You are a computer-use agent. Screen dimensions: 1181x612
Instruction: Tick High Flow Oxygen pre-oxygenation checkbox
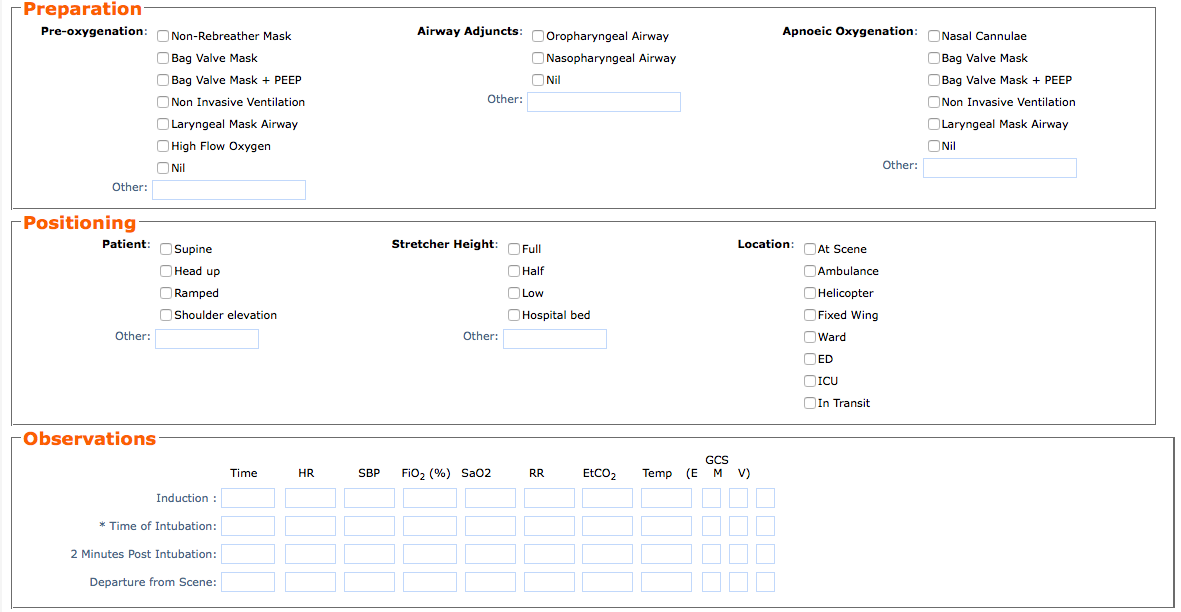(x=163, y=146)
